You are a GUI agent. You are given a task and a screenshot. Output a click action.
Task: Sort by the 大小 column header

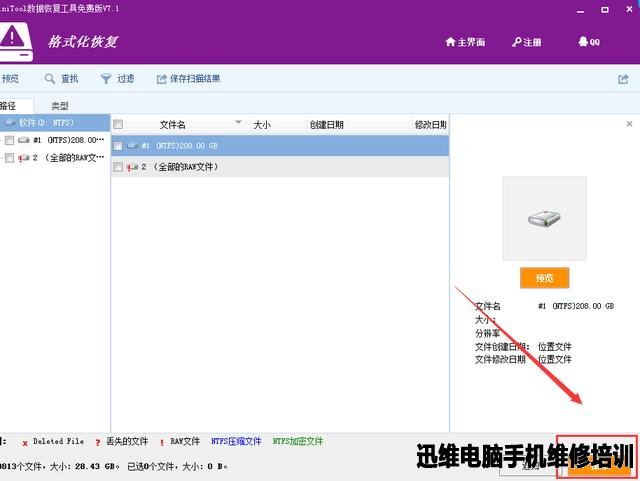coord(262,125)
